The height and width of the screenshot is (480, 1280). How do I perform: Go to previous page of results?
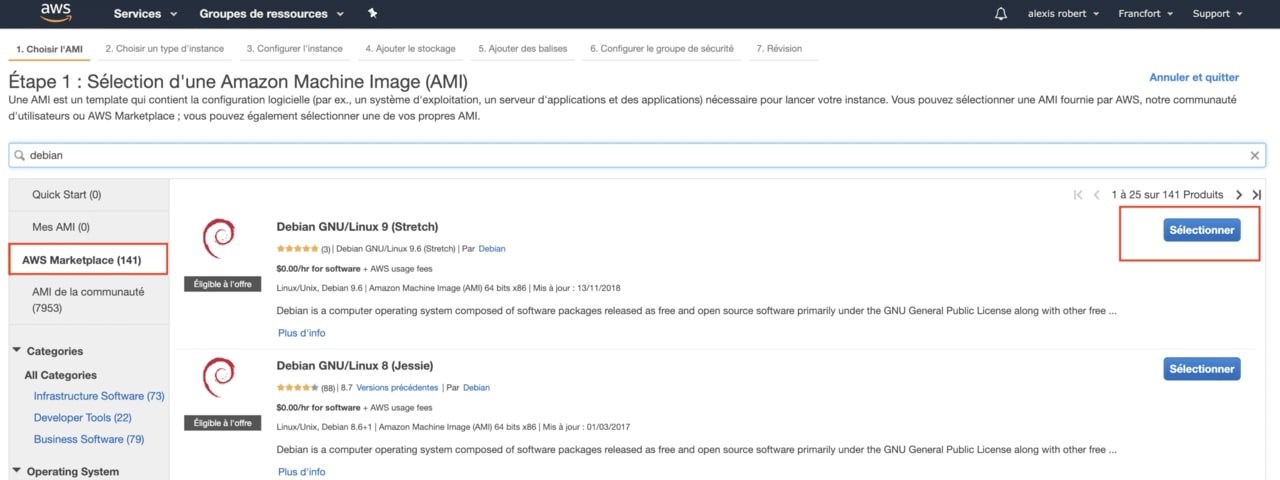(x=1097, y=195)
